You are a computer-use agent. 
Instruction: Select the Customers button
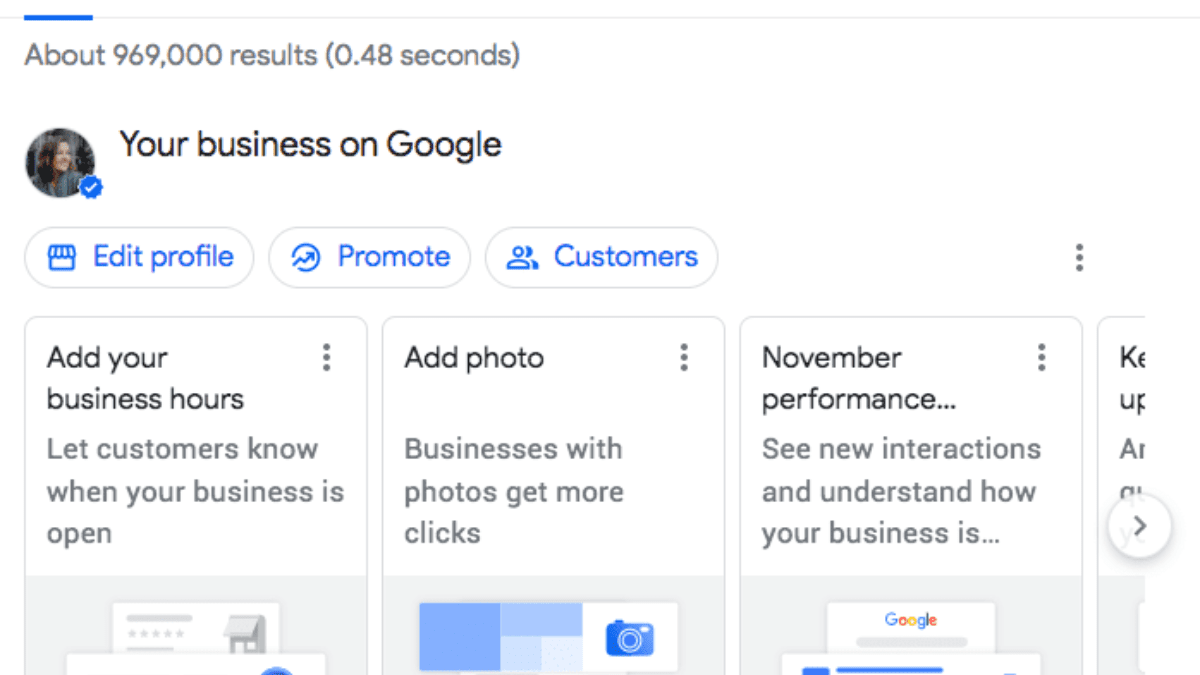click(x=601, y=258)
